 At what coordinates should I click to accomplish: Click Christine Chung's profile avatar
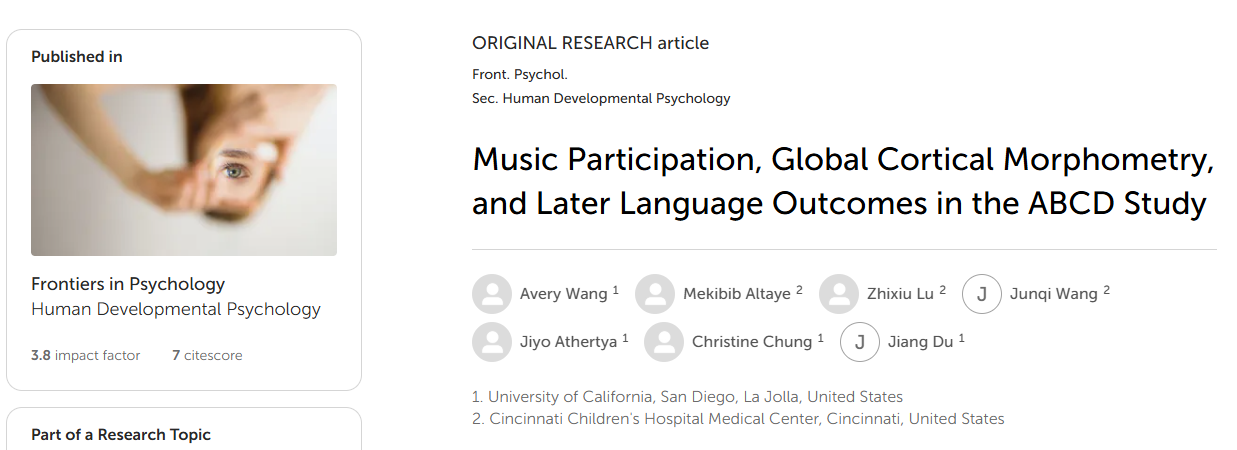pos(664,342)
